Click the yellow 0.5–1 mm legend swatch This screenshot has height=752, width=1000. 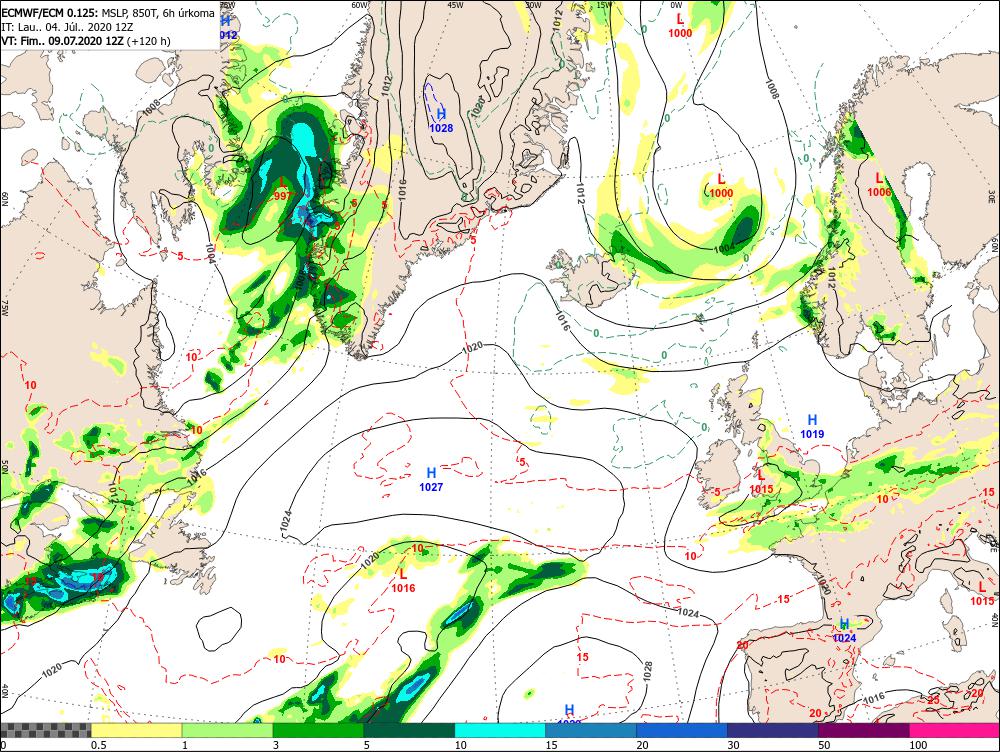[136, 730]
